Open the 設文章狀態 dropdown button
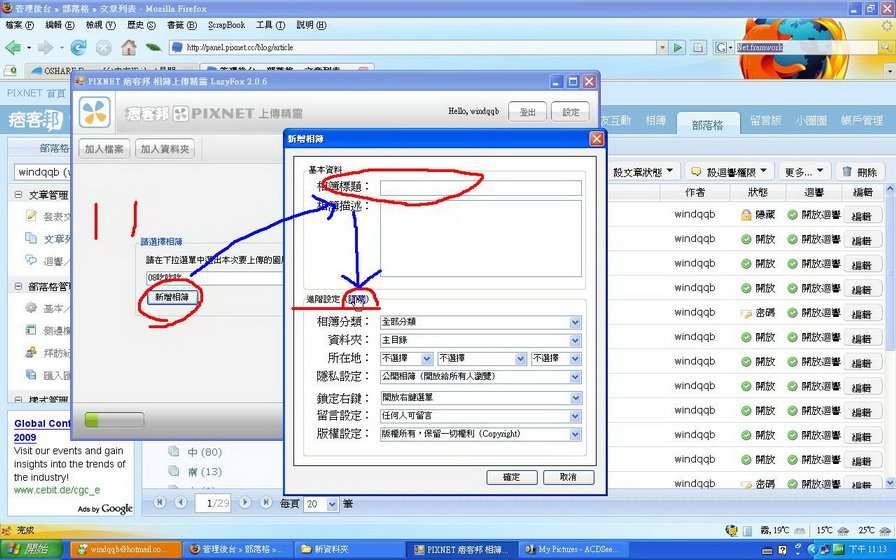 [642, 171]
